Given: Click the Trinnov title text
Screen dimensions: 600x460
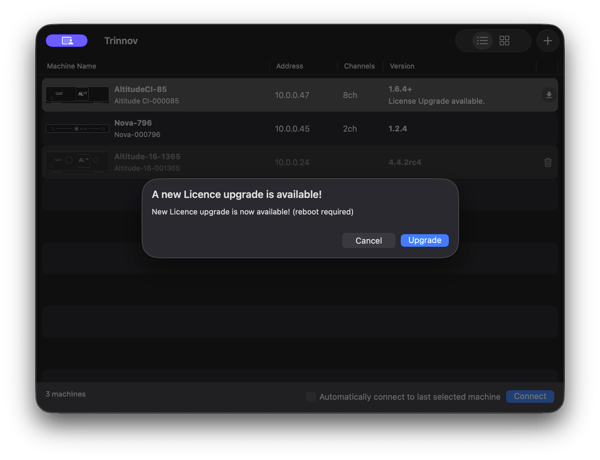Looking at the screenshot, I should point(121,41).
